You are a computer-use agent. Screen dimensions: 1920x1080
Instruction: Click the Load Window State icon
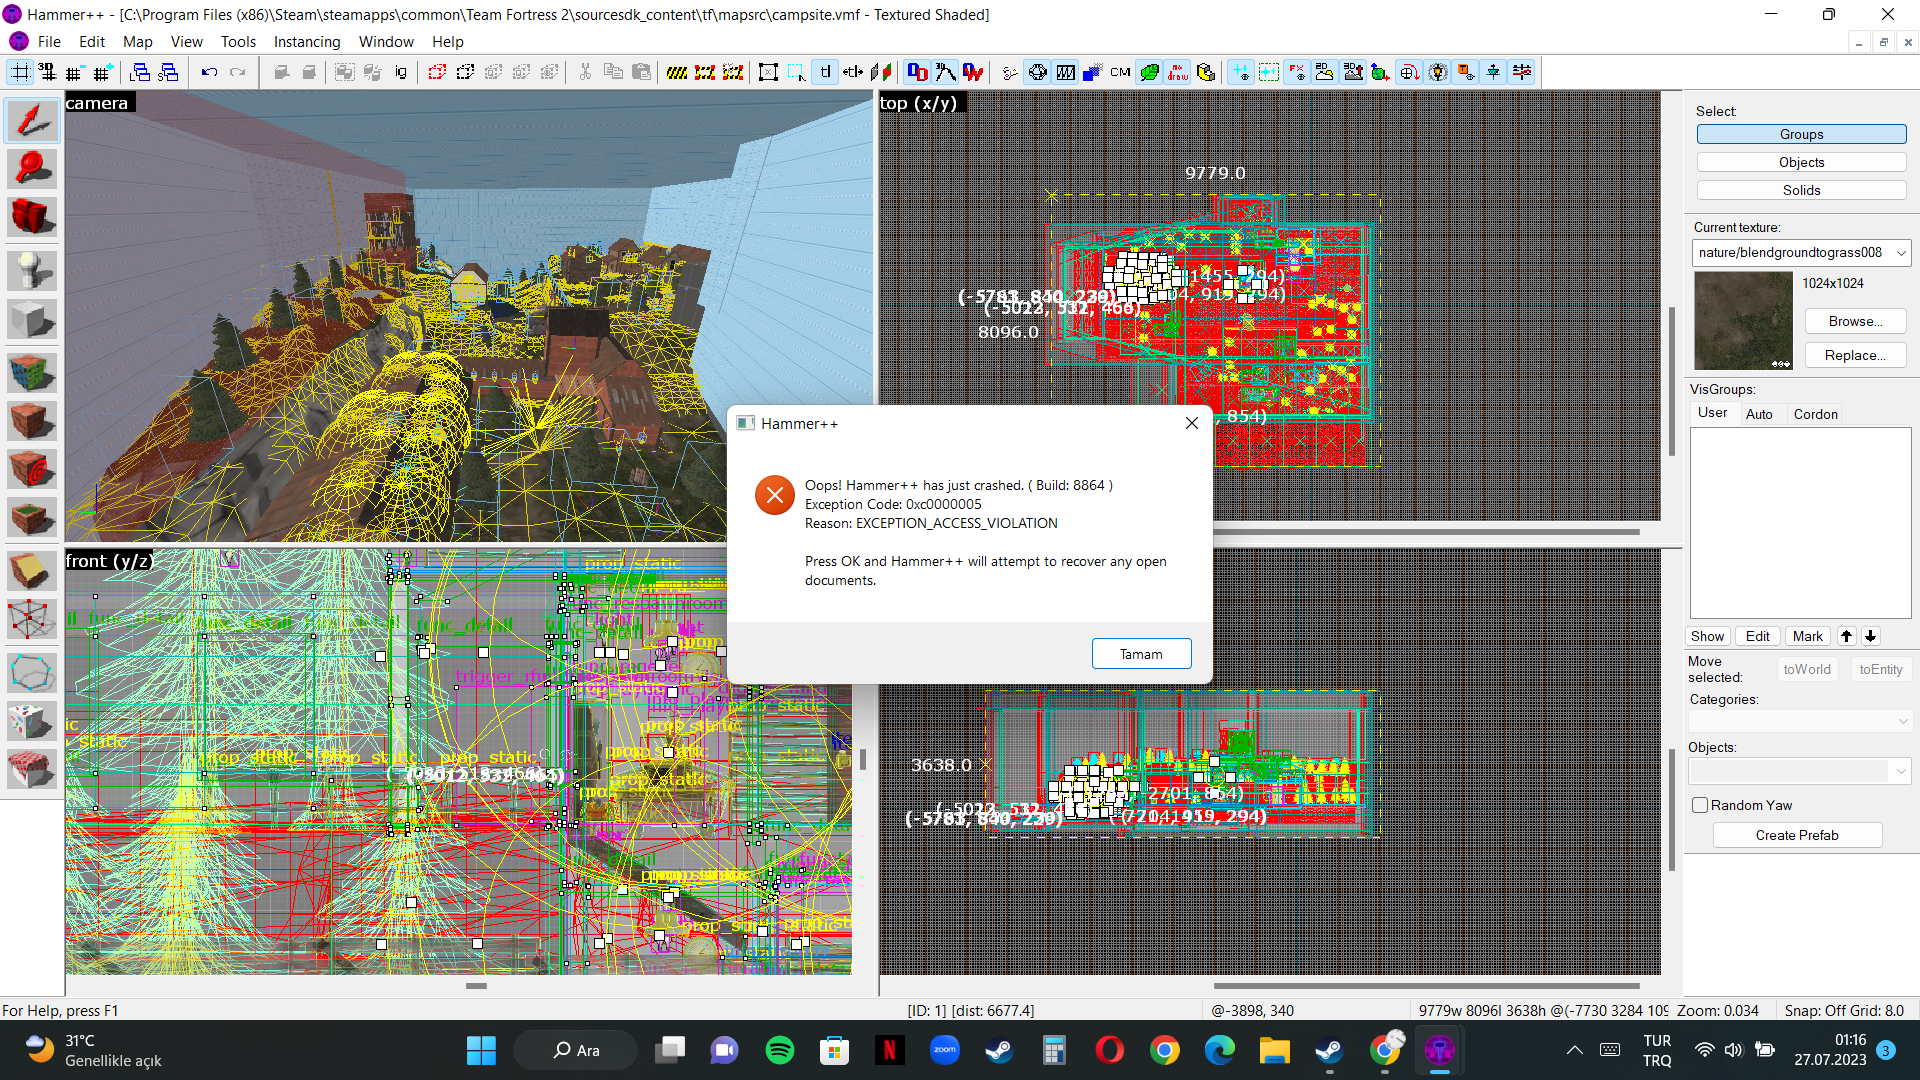tap(140, 72)
